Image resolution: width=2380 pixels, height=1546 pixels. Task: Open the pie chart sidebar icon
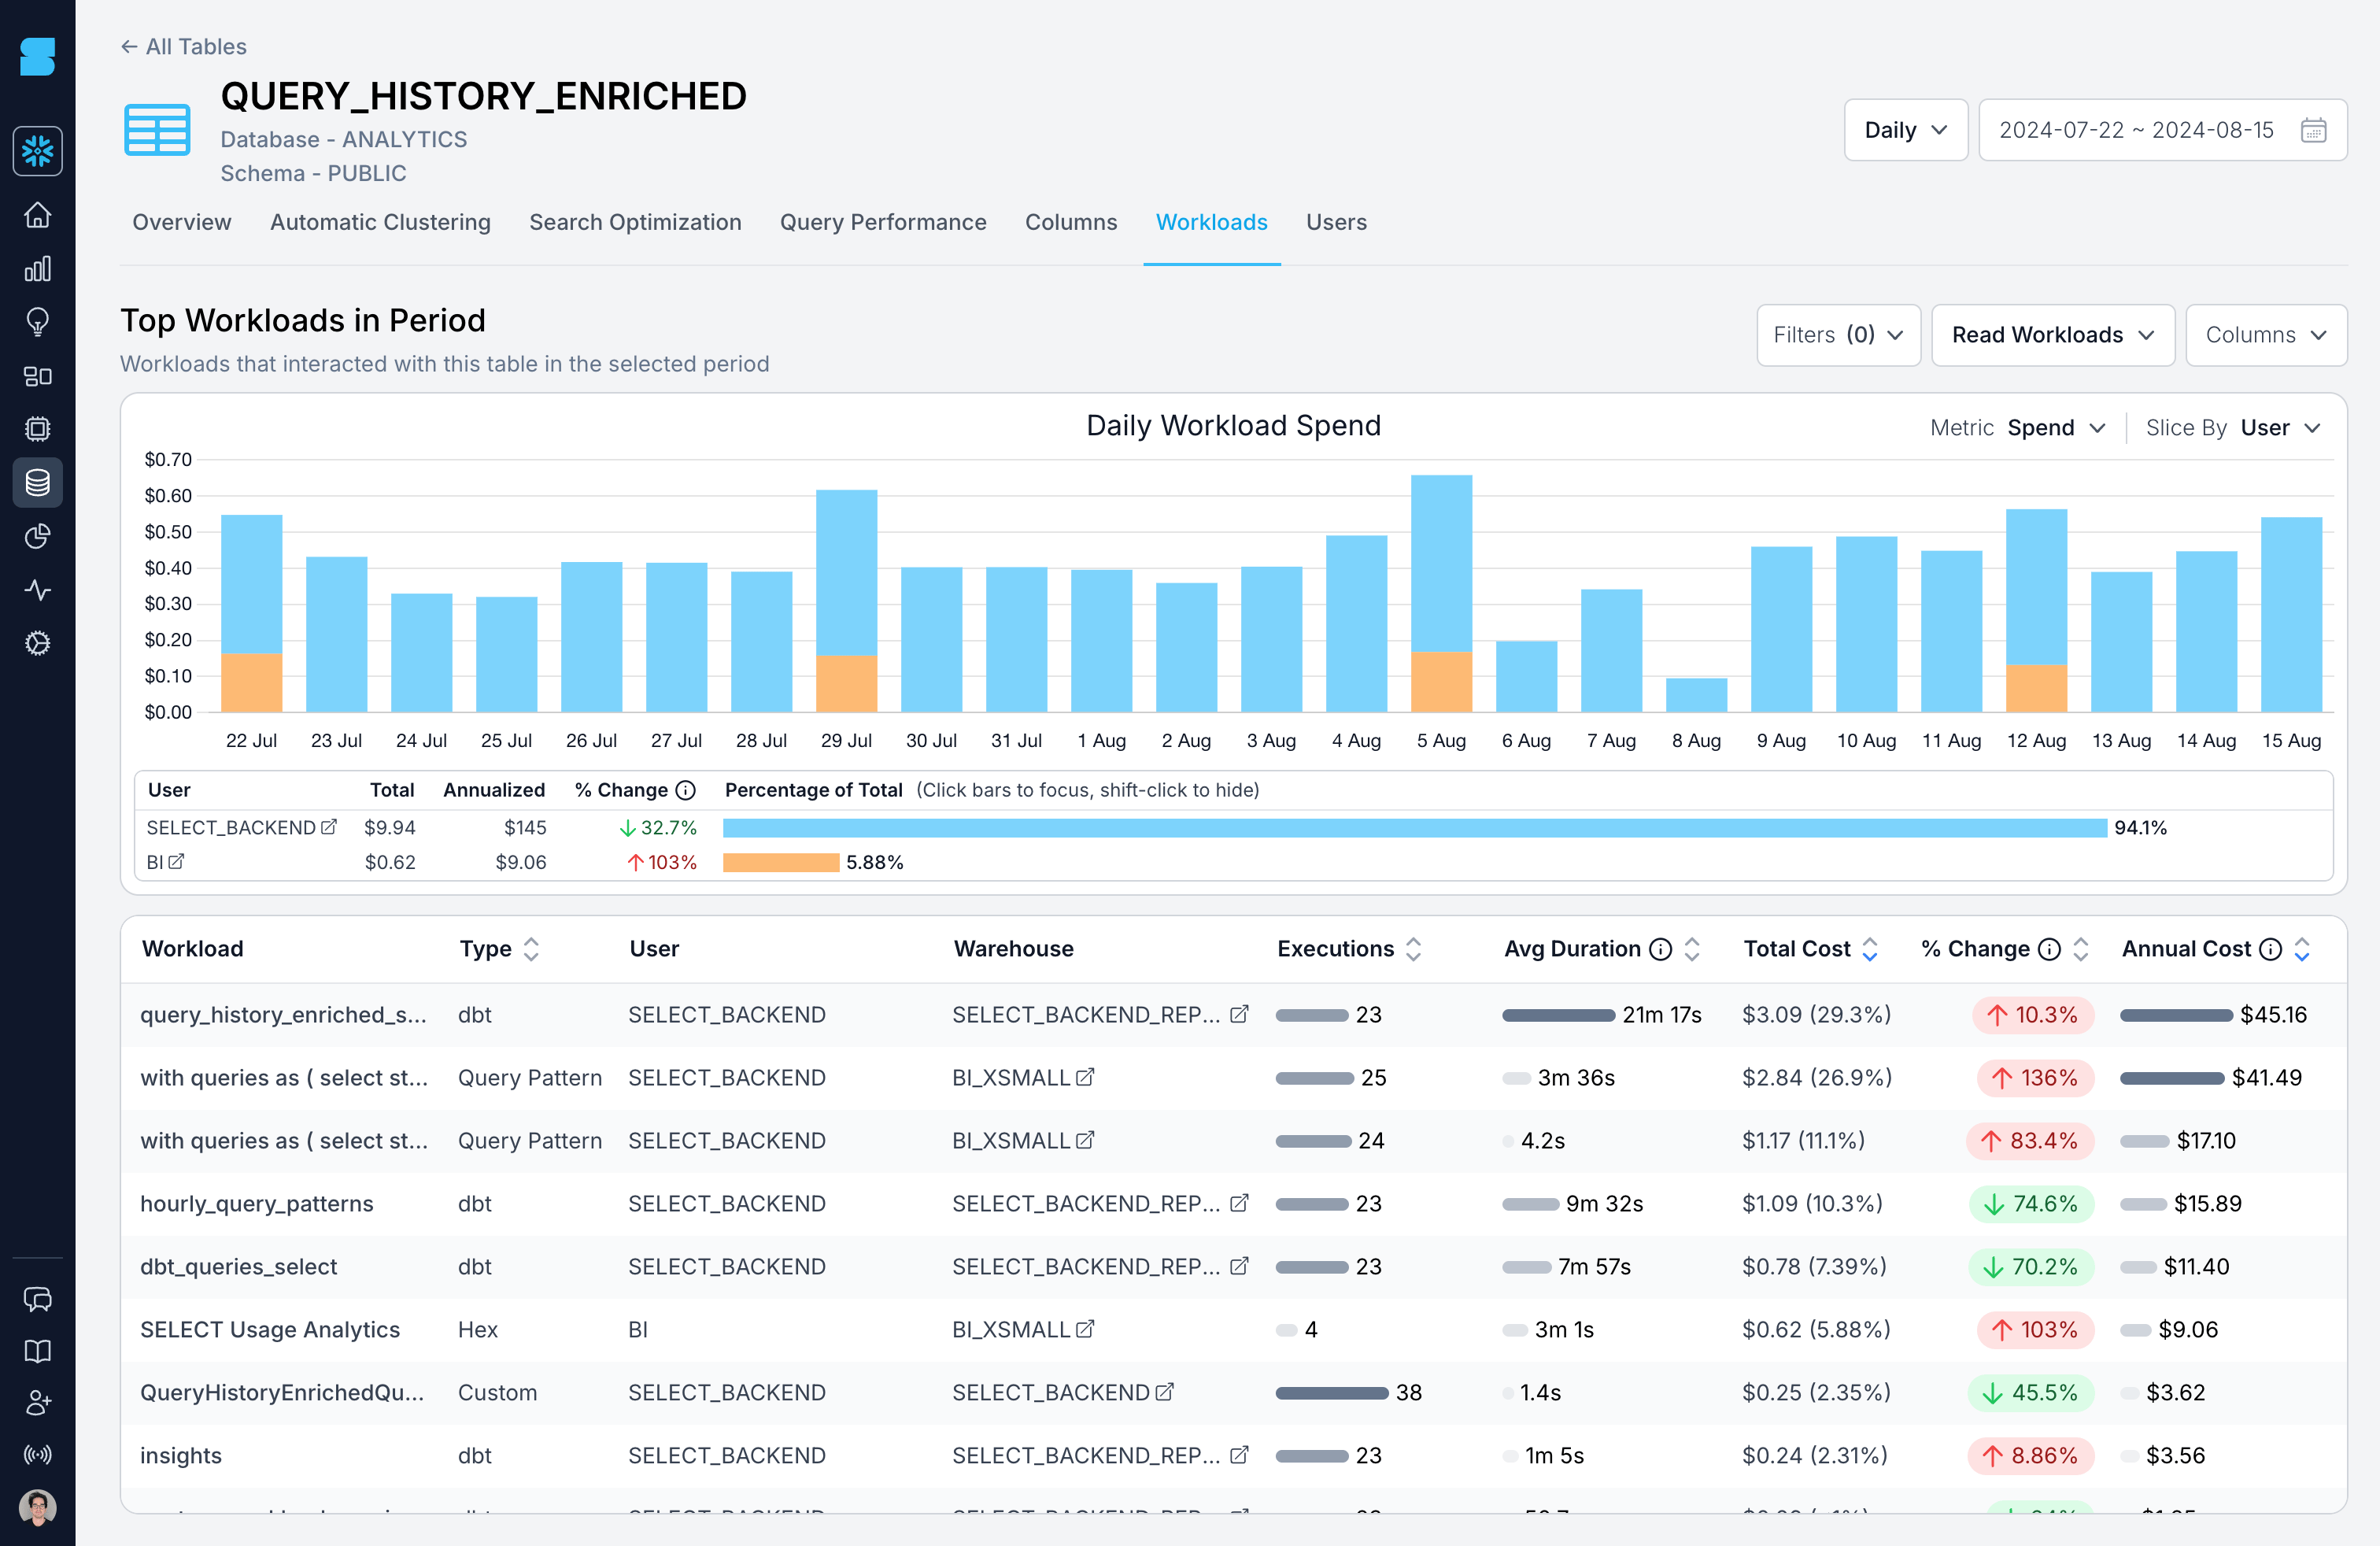pyautogui.click(x=37, y=536)
